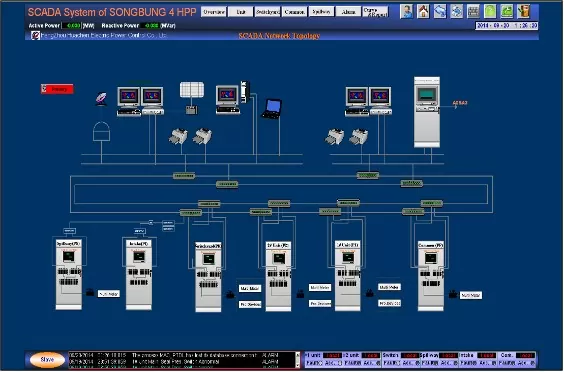Viewport: 564px width, 372px height.
Task: Select the Switchyard LCU cabinet
Action: pyautogui.click(x=208, y=277)
